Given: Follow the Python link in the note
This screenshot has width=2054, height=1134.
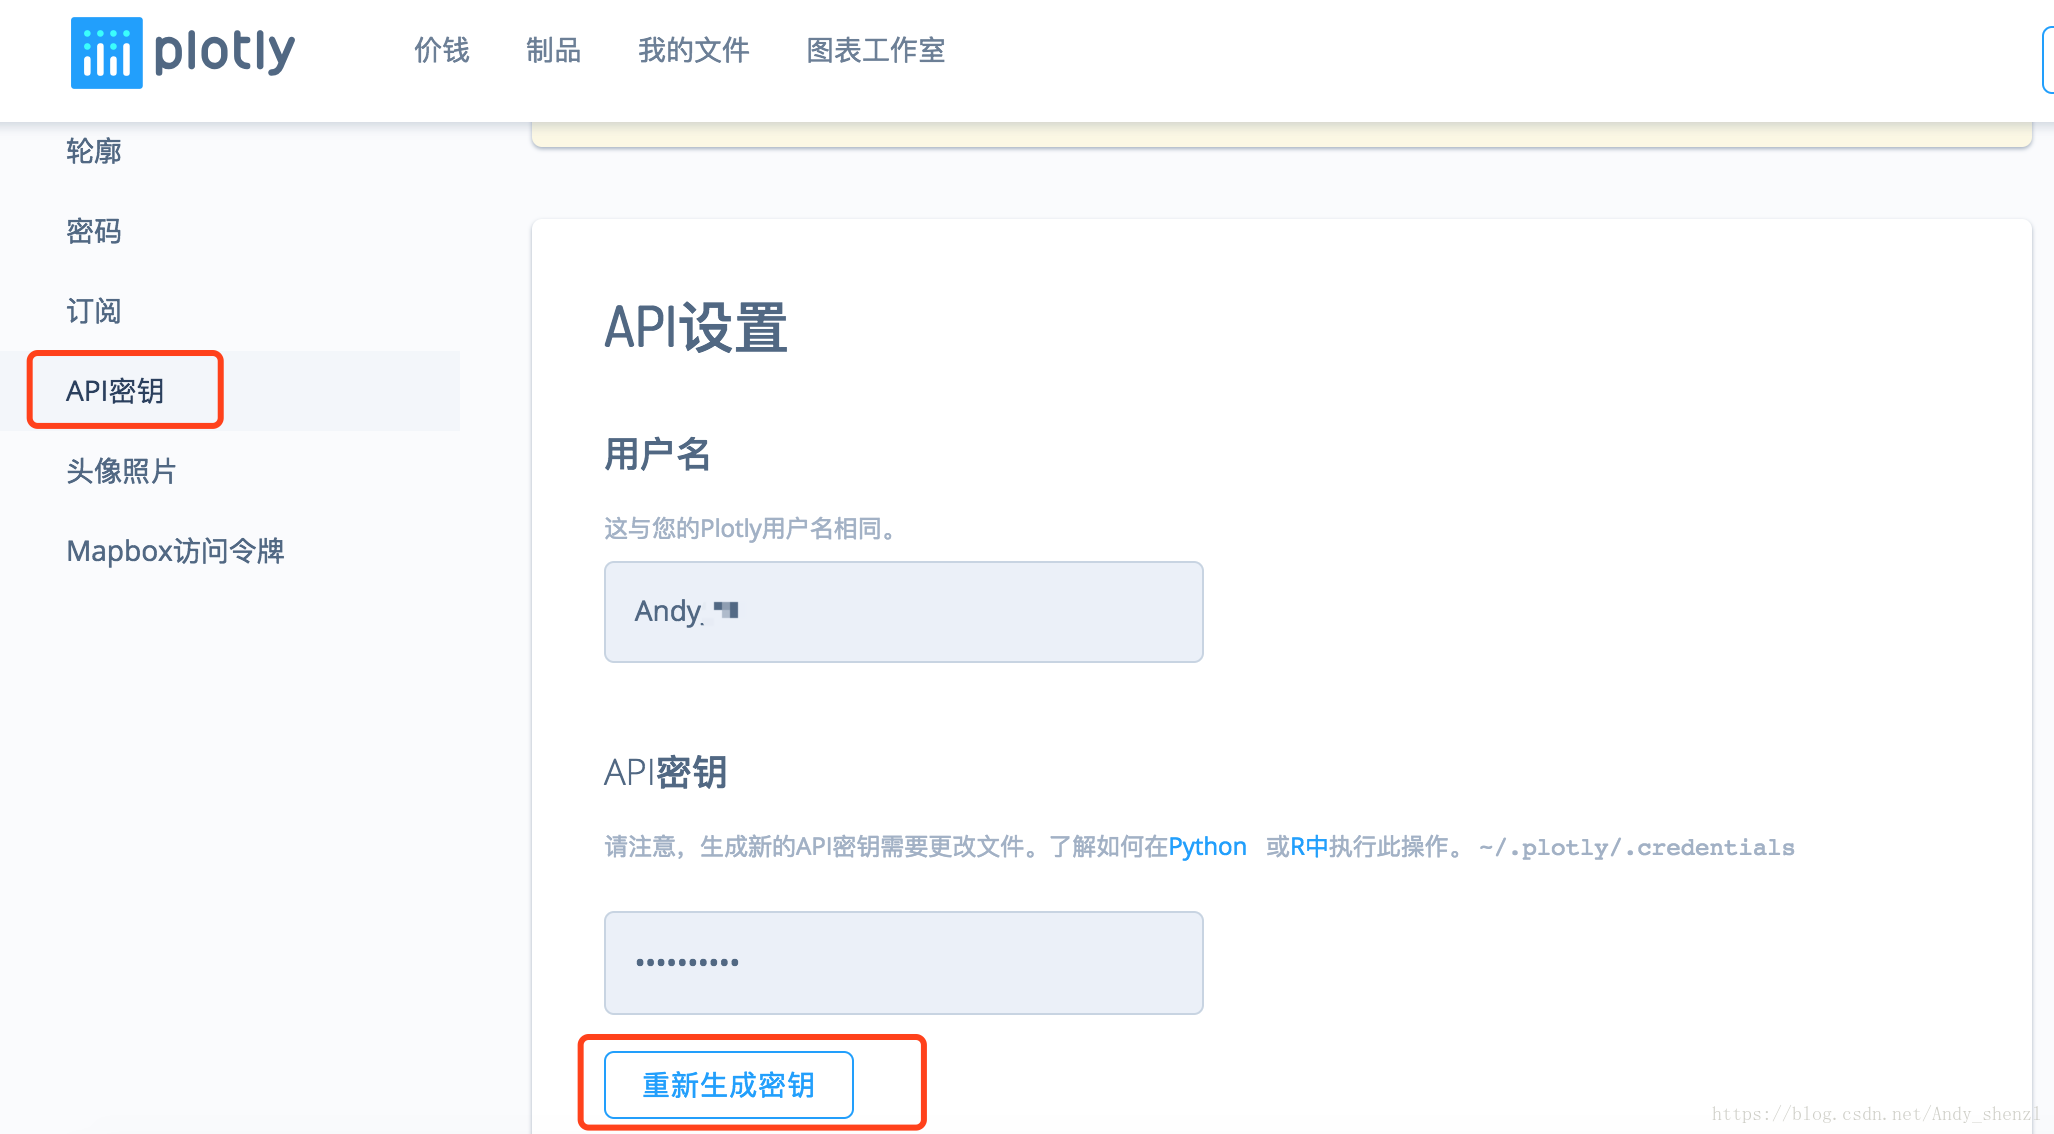Looking at the screenshot, I should (x=1207, y=847).
